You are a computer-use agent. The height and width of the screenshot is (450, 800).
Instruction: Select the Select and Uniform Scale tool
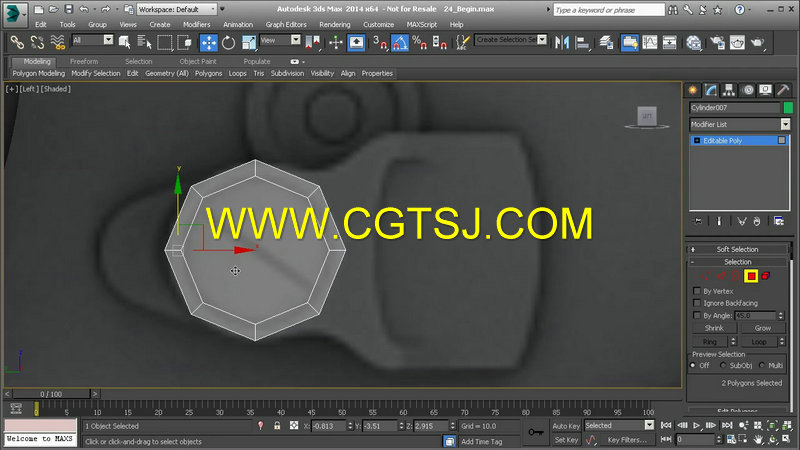coord(248,43)
